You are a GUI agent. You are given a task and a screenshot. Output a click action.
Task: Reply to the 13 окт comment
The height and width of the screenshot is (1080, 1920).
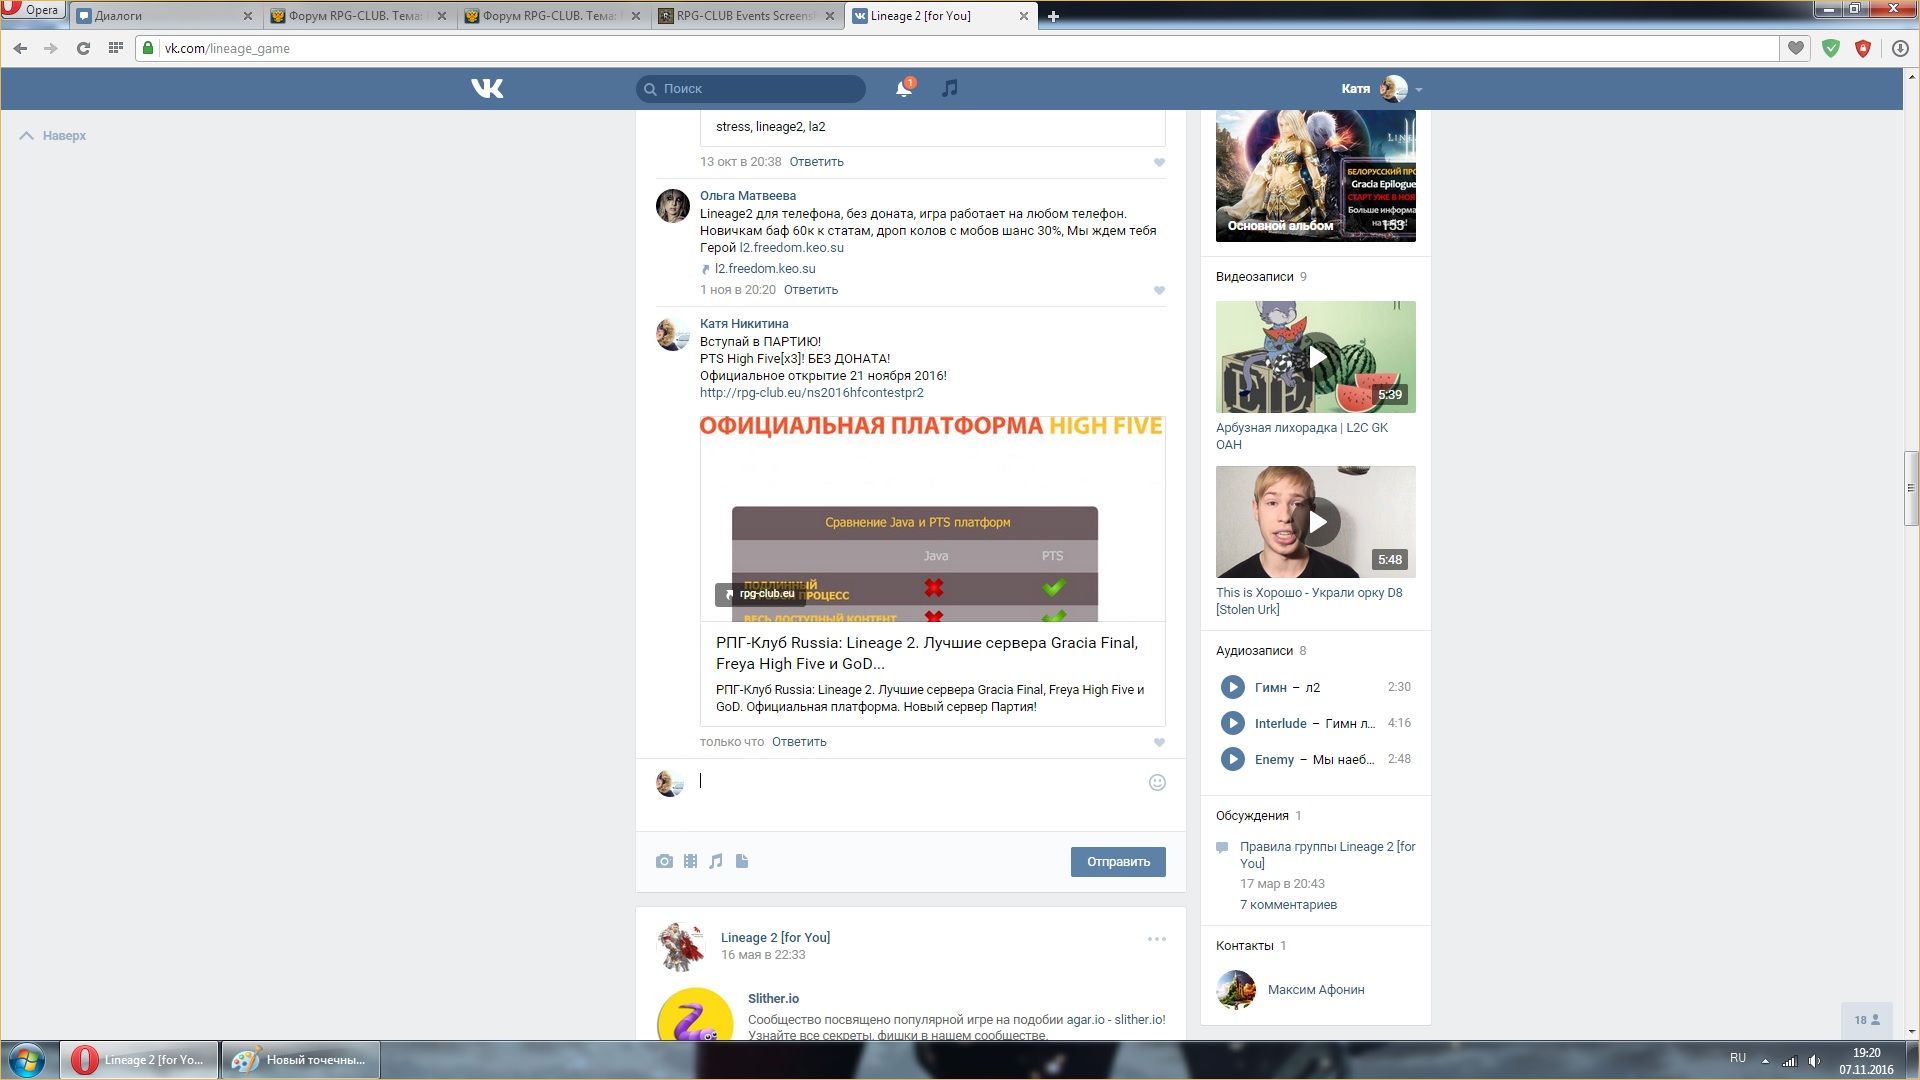[x=816, y=162]
